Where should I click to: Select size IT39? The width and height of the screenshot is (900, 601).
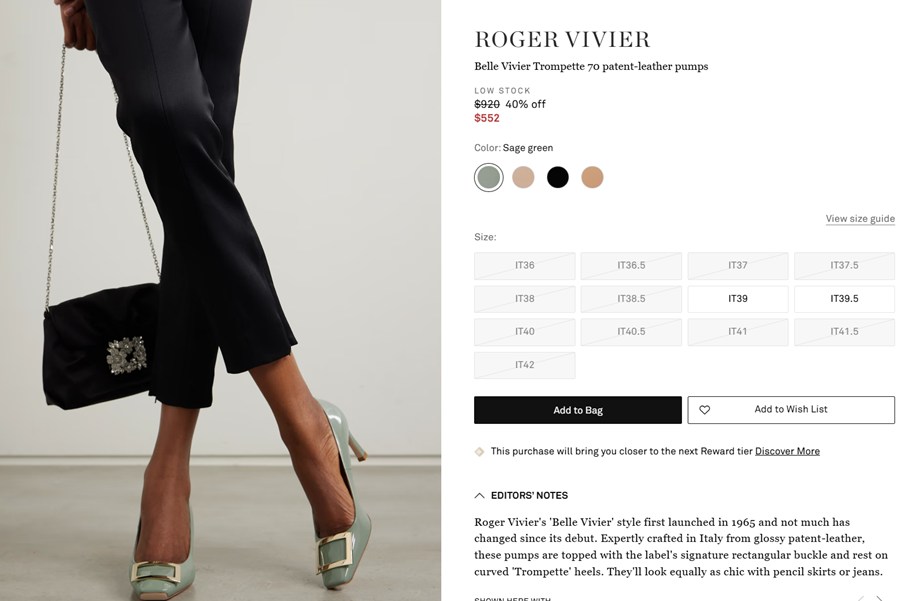click(738, 298)
